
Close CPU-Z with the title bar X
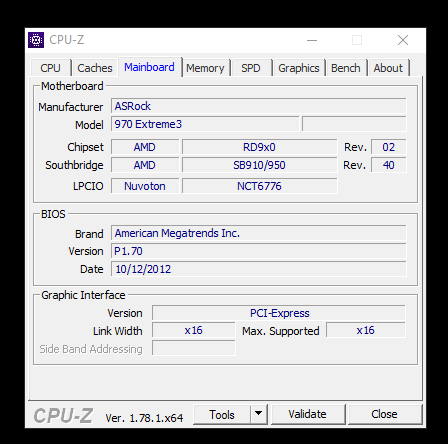click(x=403, y=40)
